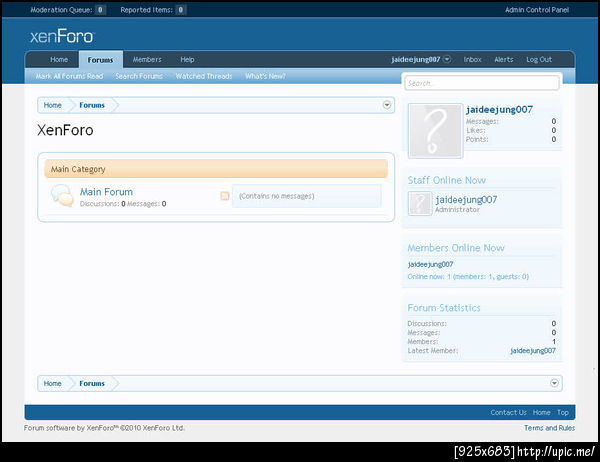Viewport: 600px width, 462px height.
Task: Open Terms and Rules
Action: click(549, 428)
